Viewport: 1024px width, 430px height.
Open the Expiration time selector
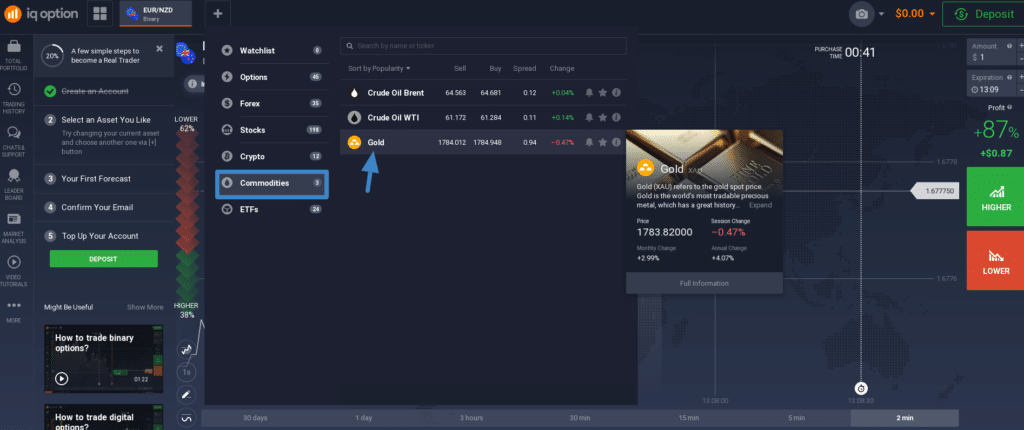click(991, 83)
